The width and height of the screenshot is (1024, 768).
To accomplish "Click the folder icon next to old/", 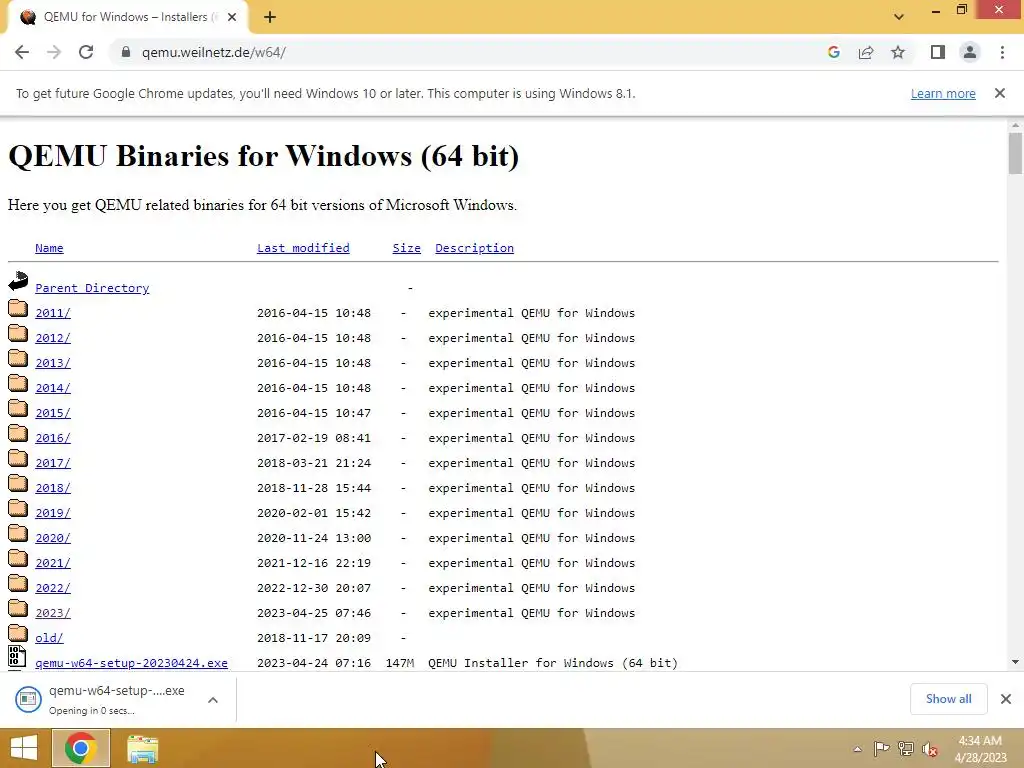I will 18,633.
